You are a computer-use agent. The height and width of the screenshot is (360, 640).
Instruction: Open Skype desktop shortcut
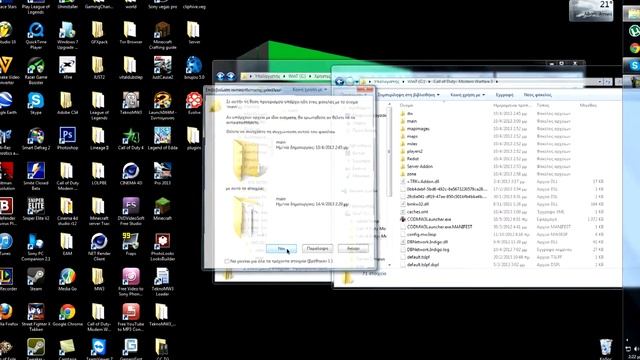[x=36, y=103]
